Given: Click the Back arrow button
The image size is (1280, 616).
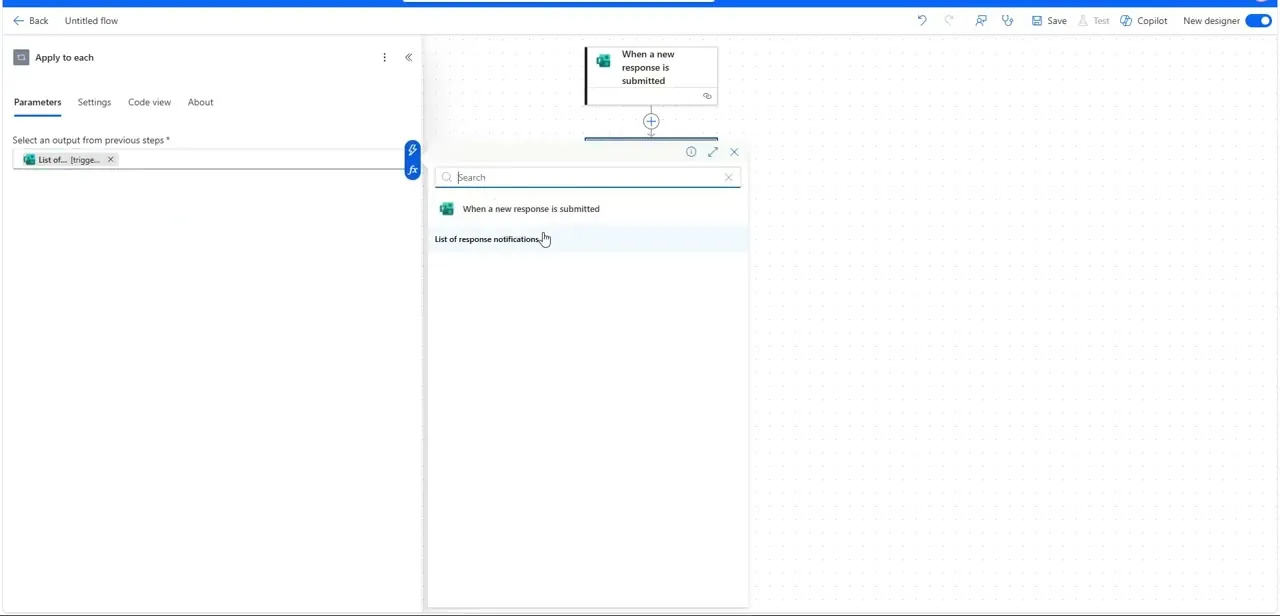Looking at the screenshot, I should coord(30,21).
